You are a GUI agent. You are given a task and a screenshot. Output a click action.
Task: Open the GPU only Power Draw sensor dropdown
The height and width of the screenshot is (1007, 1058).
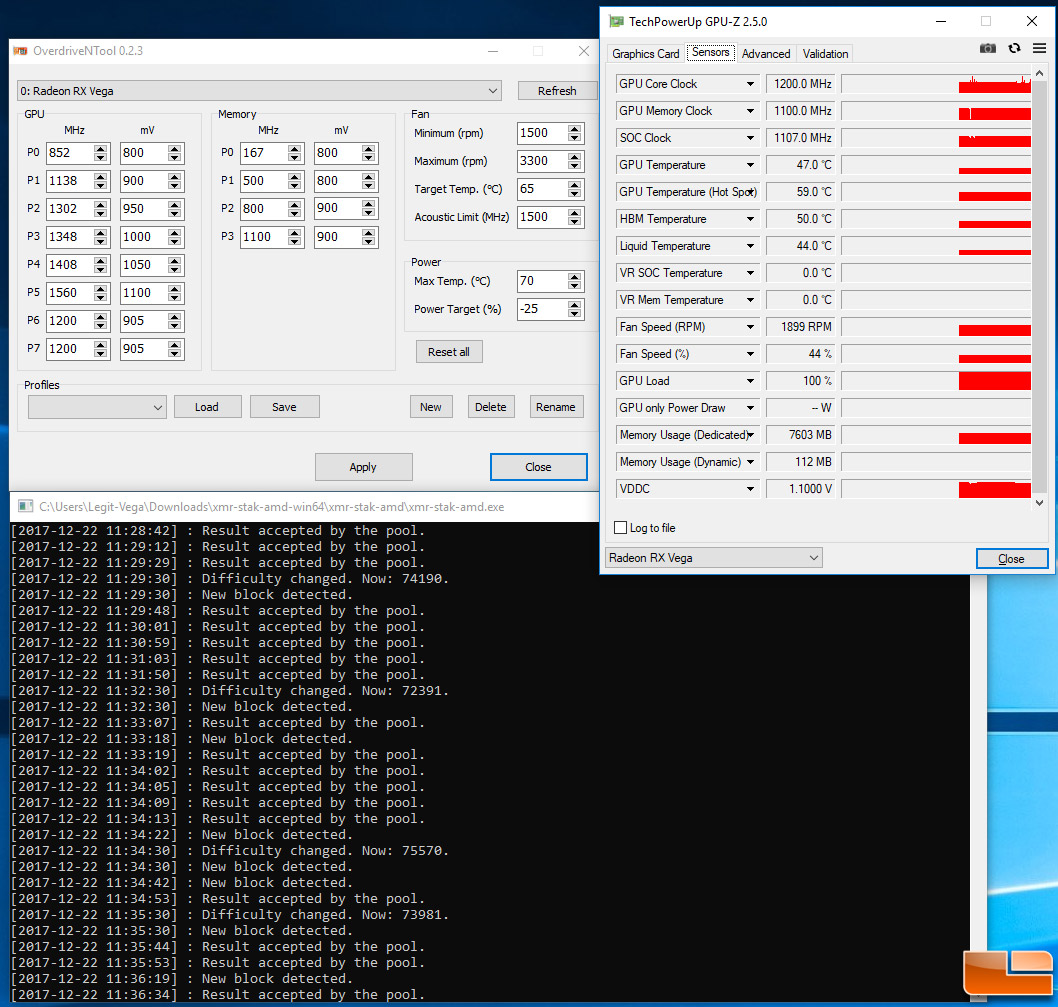coord(750,408)
